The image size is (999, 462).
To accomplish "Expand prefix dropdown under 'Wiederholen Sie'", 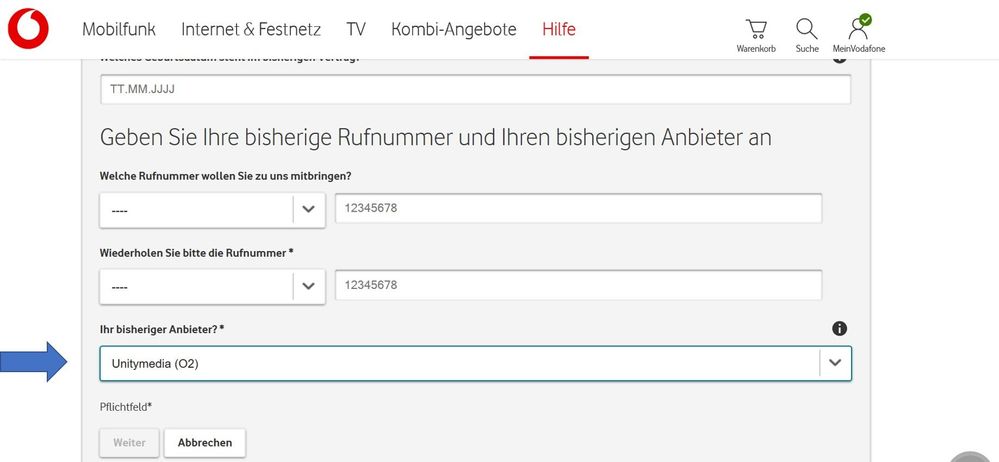I will 308,286.
